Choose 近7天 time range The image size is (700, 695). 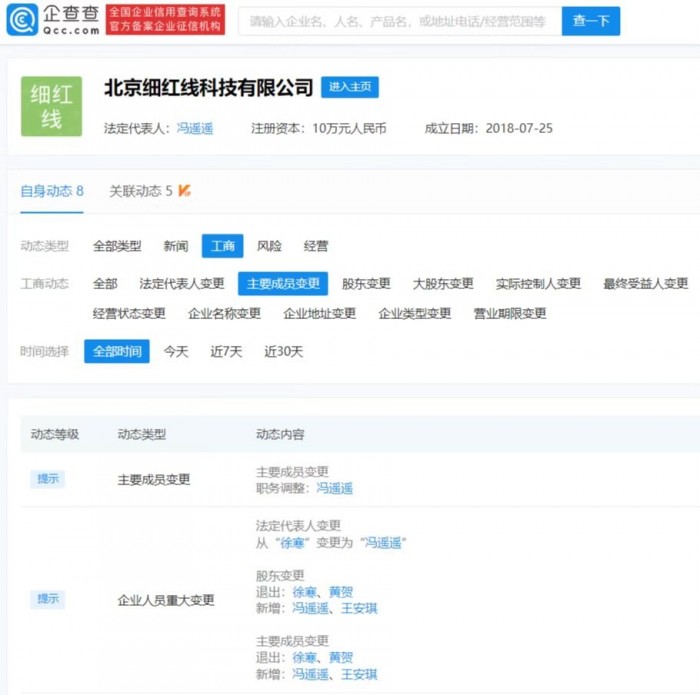pyautogui.click(x=225, y=352)
